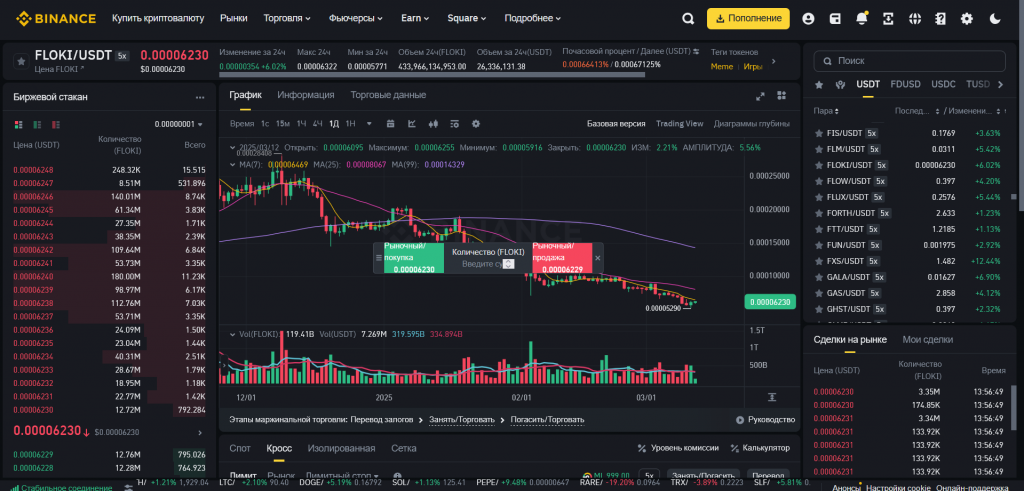Favorite the FLOW/USDT pair star

[x=818, y=181]
